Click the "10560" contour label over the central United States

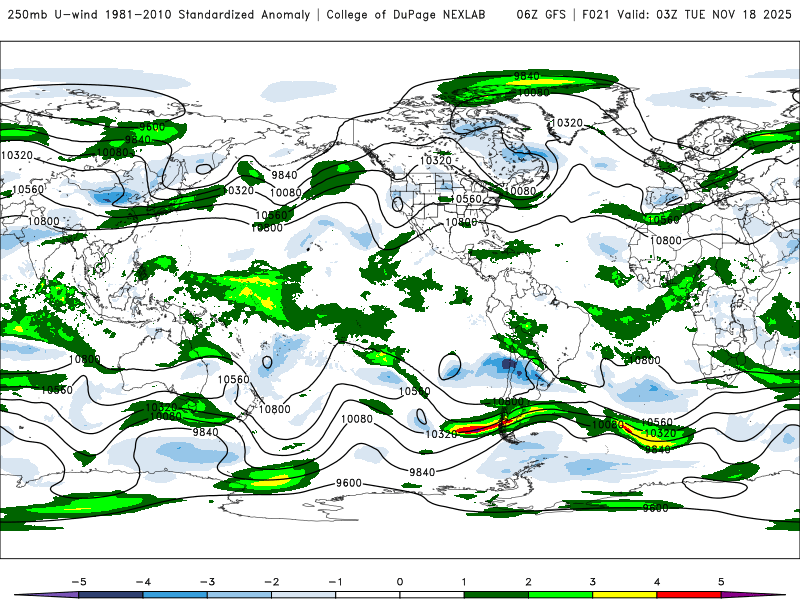point(466,199)
